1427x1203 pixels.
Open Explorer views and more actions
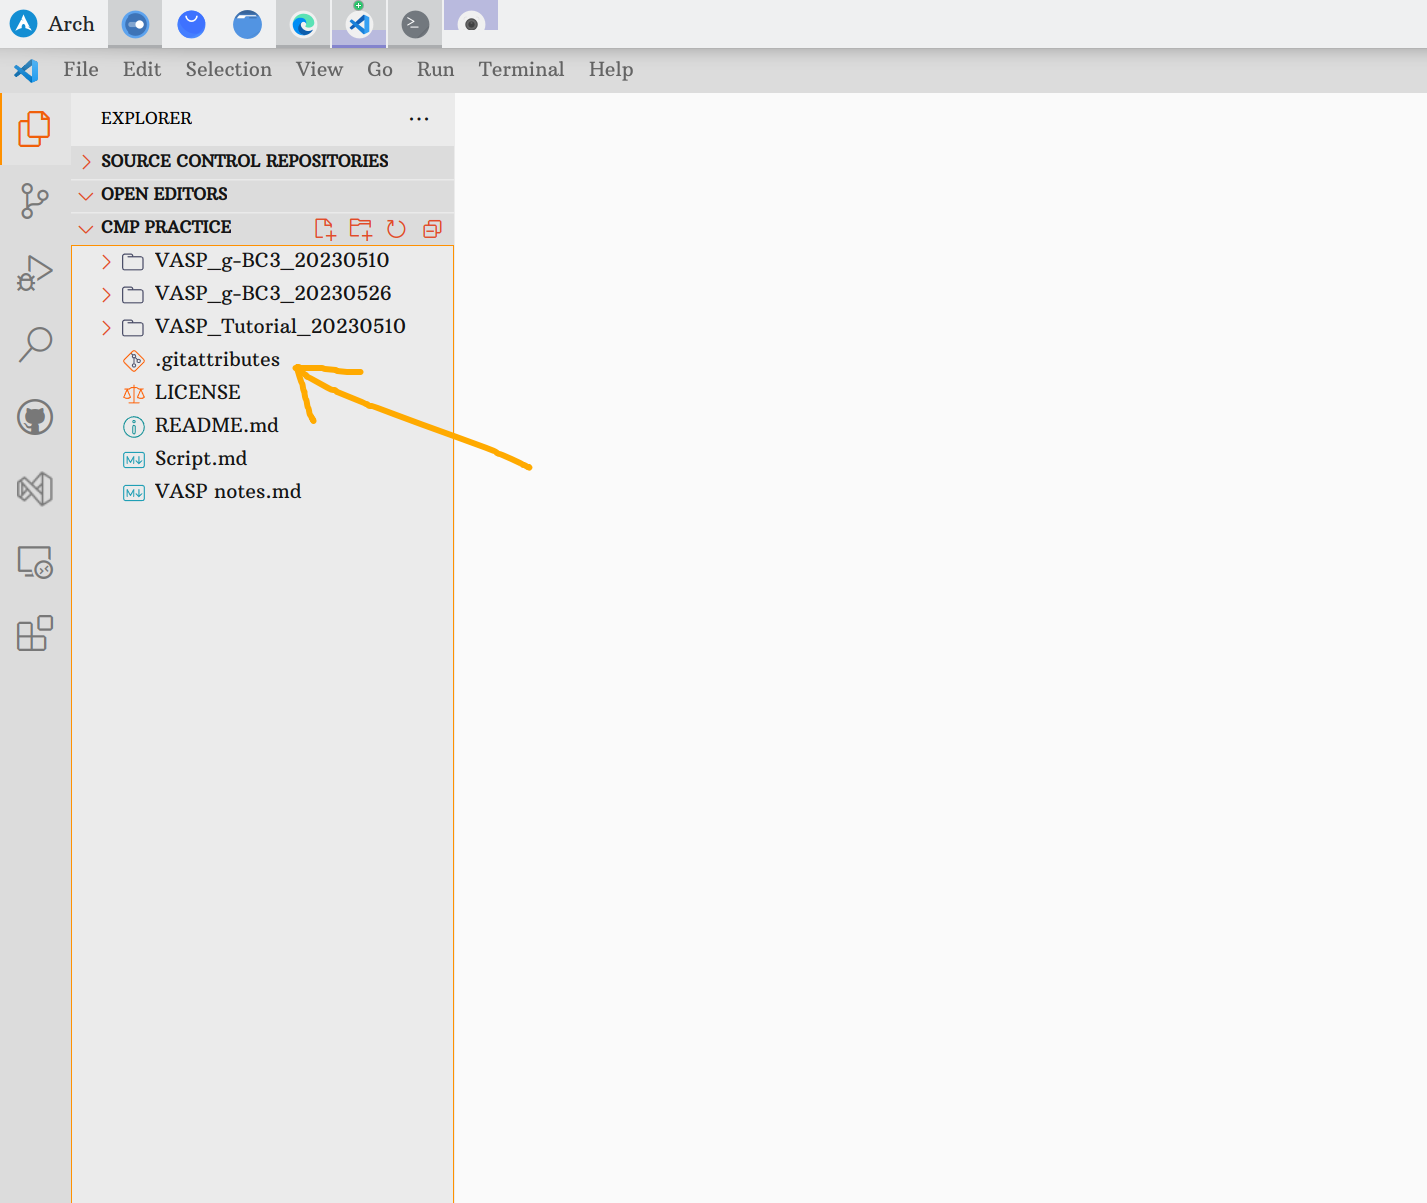[x=419, y=118]
